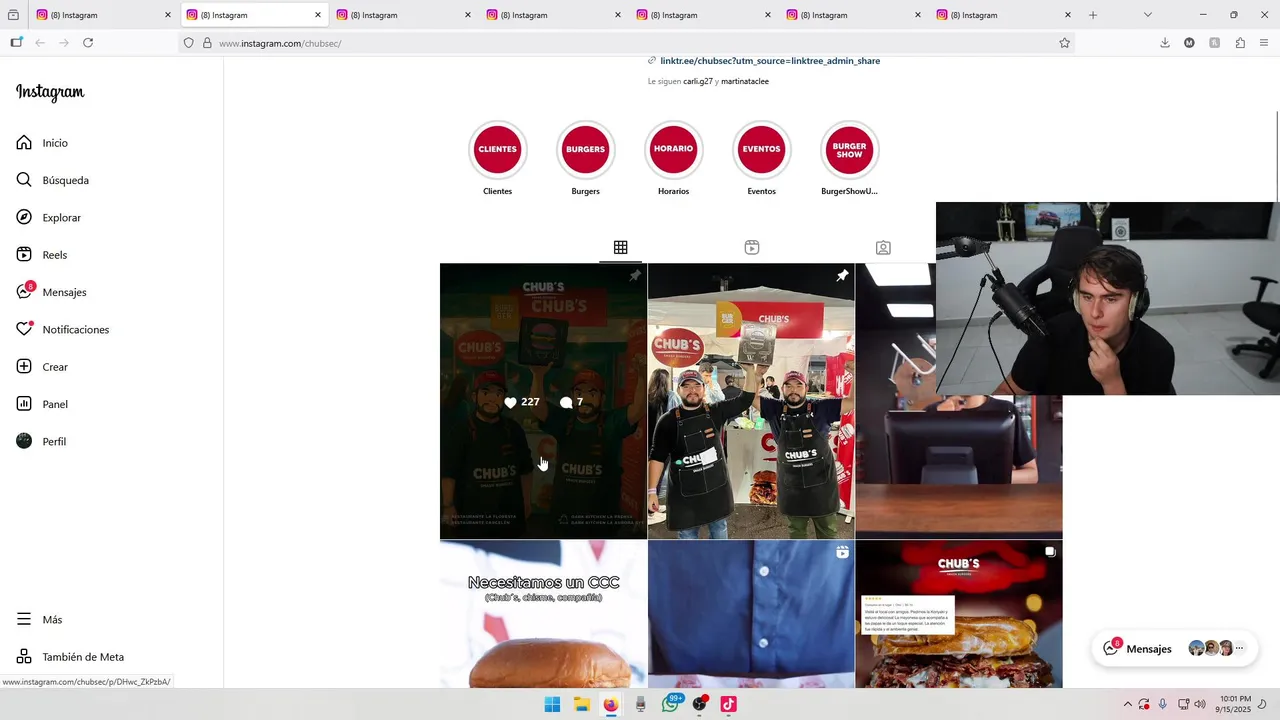Open the browser application menu
The image size is (1280, 720).
point(1264,43)
